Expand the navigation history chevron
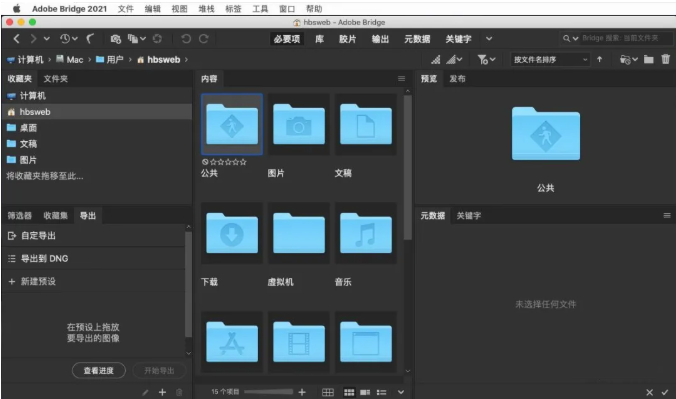The height and width of the screenshot is (399, 676). pos(47,39)
